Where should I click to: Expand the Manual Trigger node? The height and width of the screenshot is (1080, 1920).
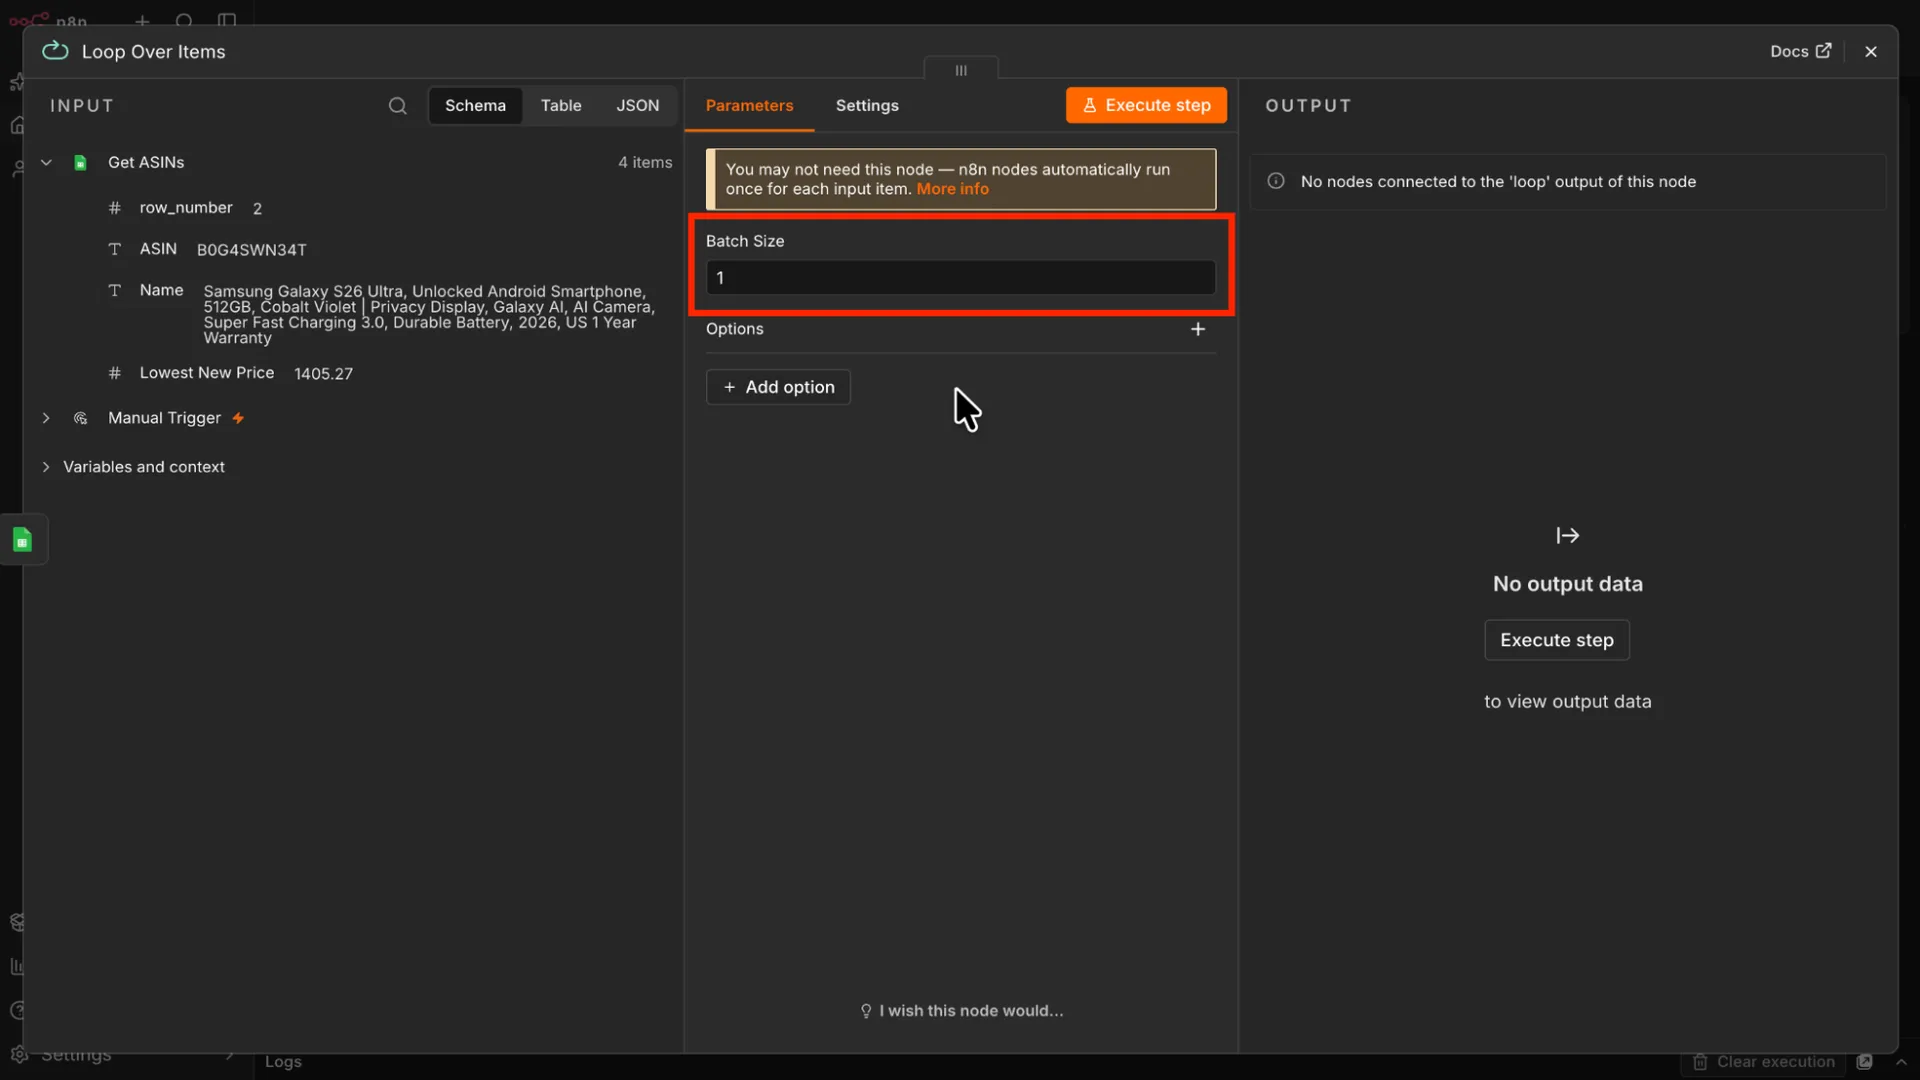tap(46, 418)
